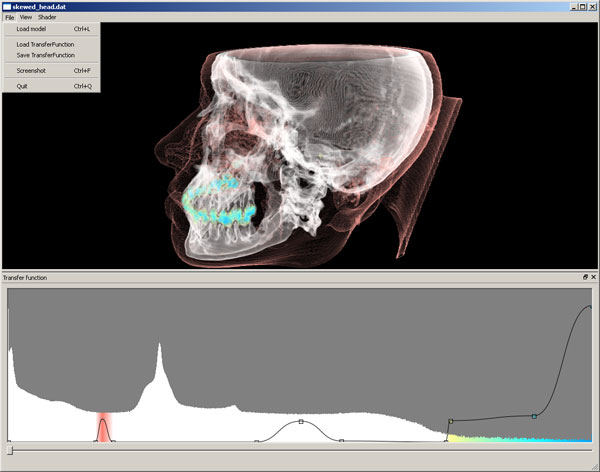Click the yellow control point on curve
Screen dimensions: 600x472
[451, 421]
